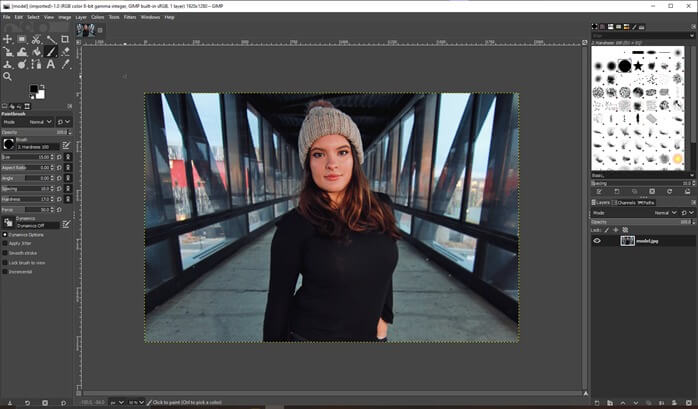This screenshot has width=698, height=409.
Task: Select the Color Picker eyedropper tool
Action: (x=65, y=65)
